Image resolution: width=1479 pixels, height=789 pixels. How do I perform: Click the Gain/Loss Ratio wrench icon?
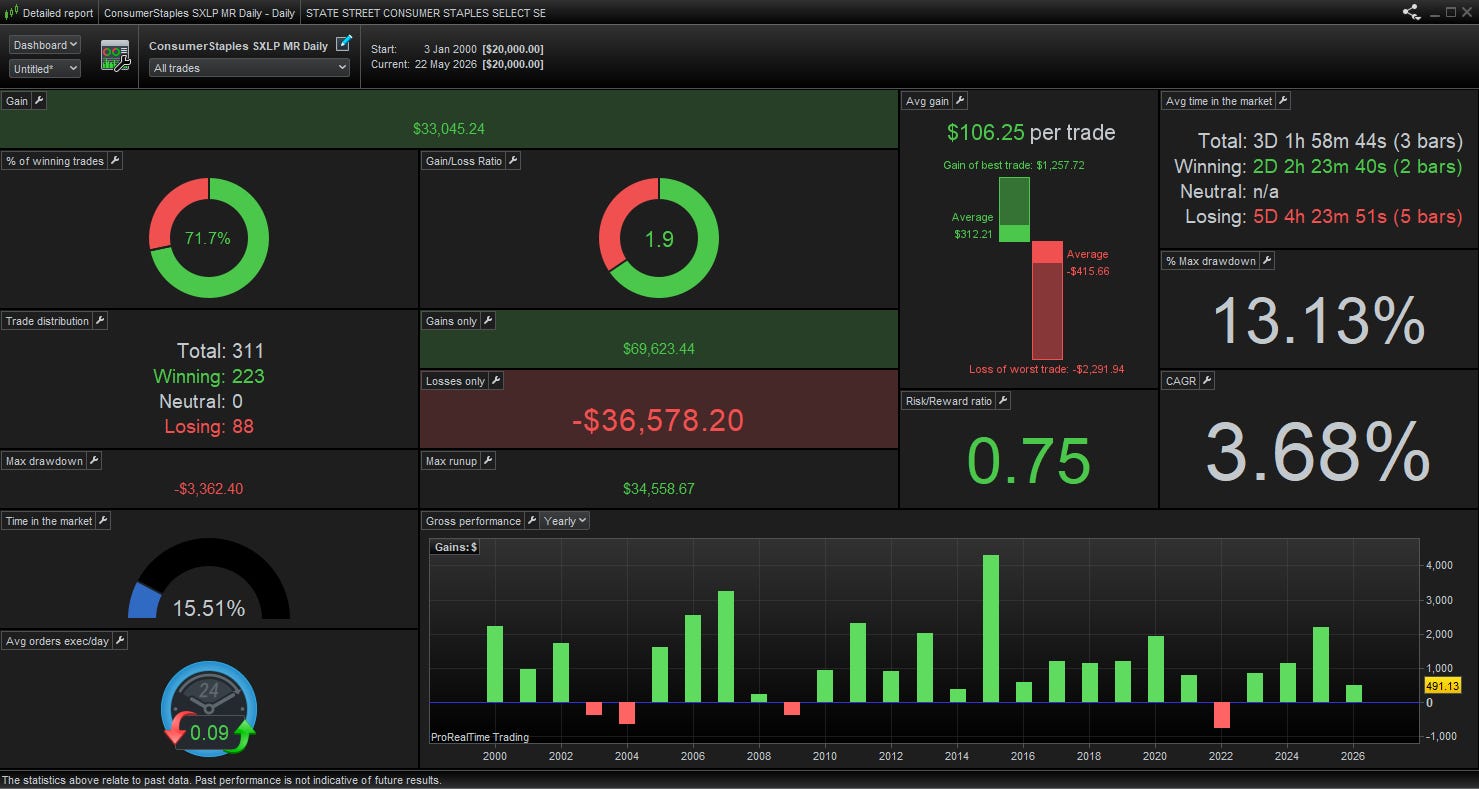513,161
